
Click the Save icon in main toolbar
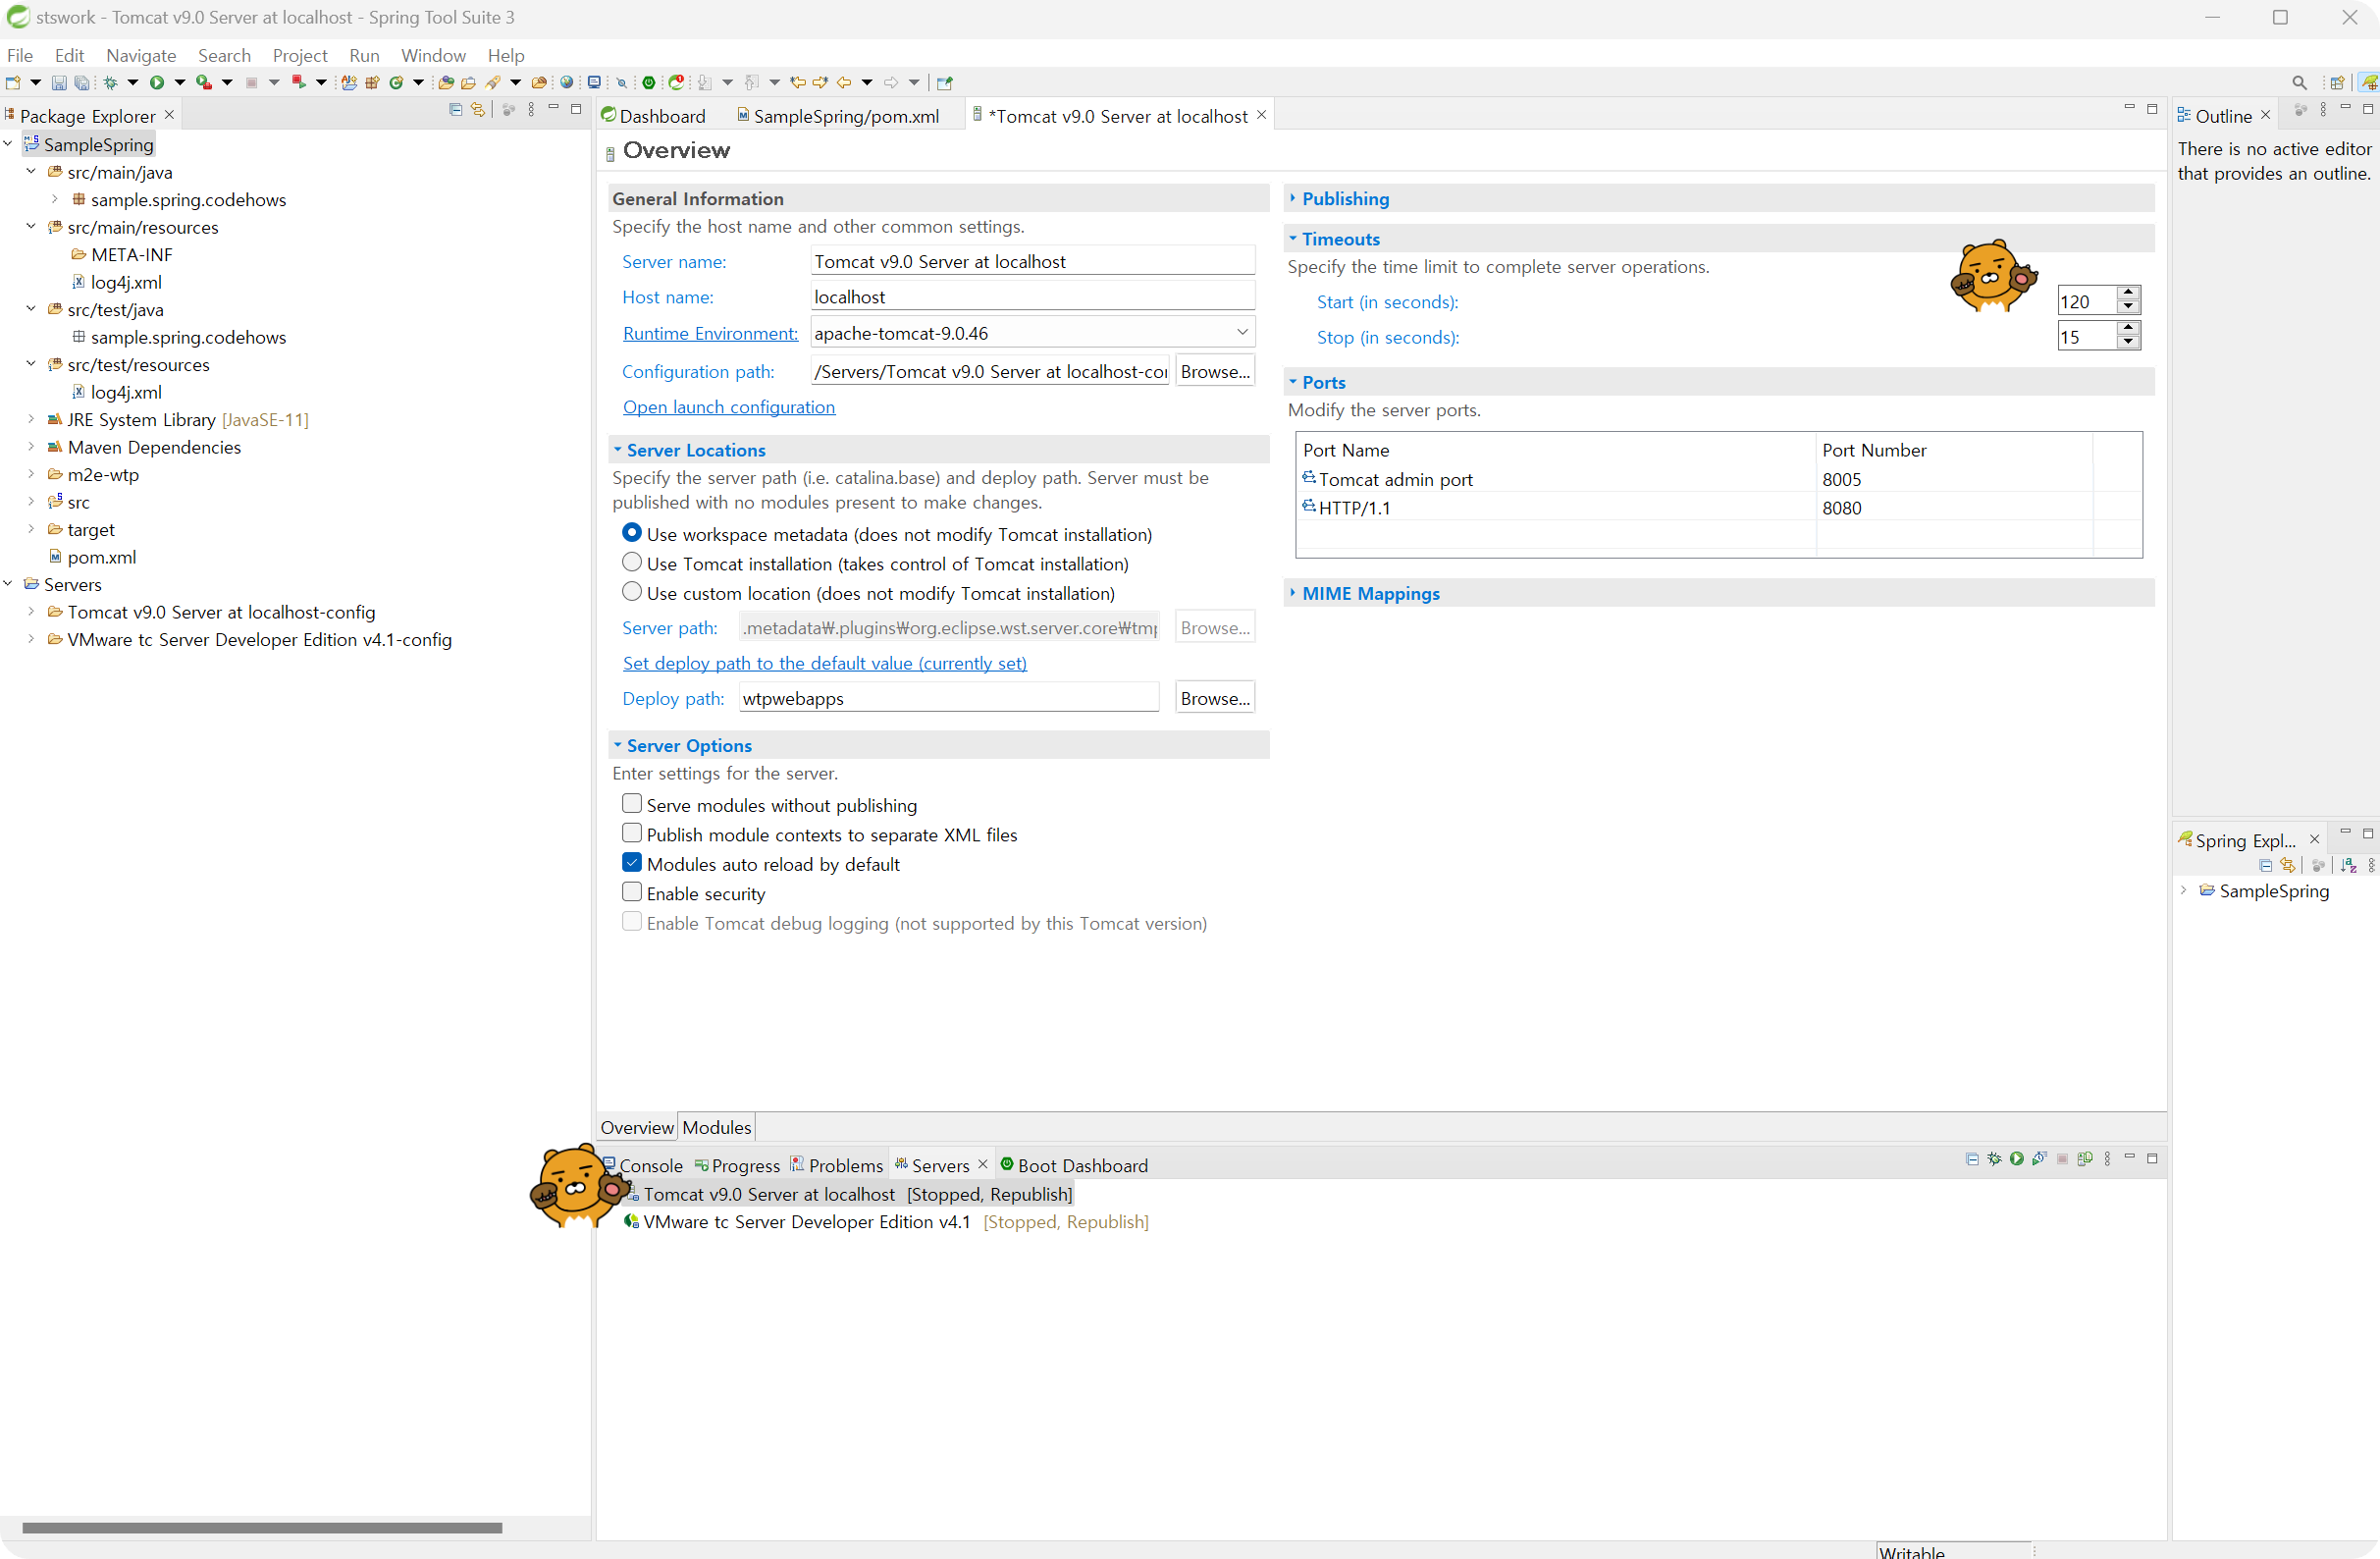coord(58,83)
